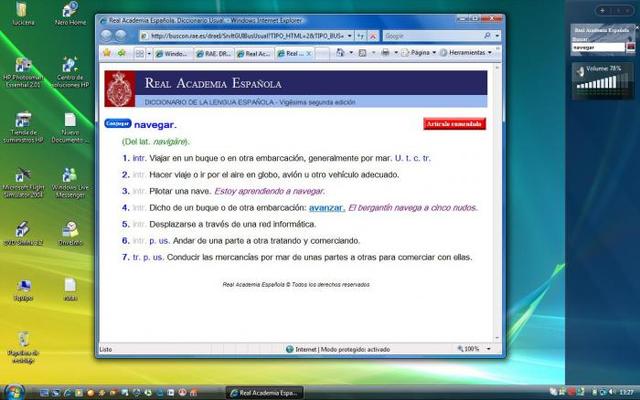Open a new blank tab
The height and width of the screenshot is (400, 640).
322,53
